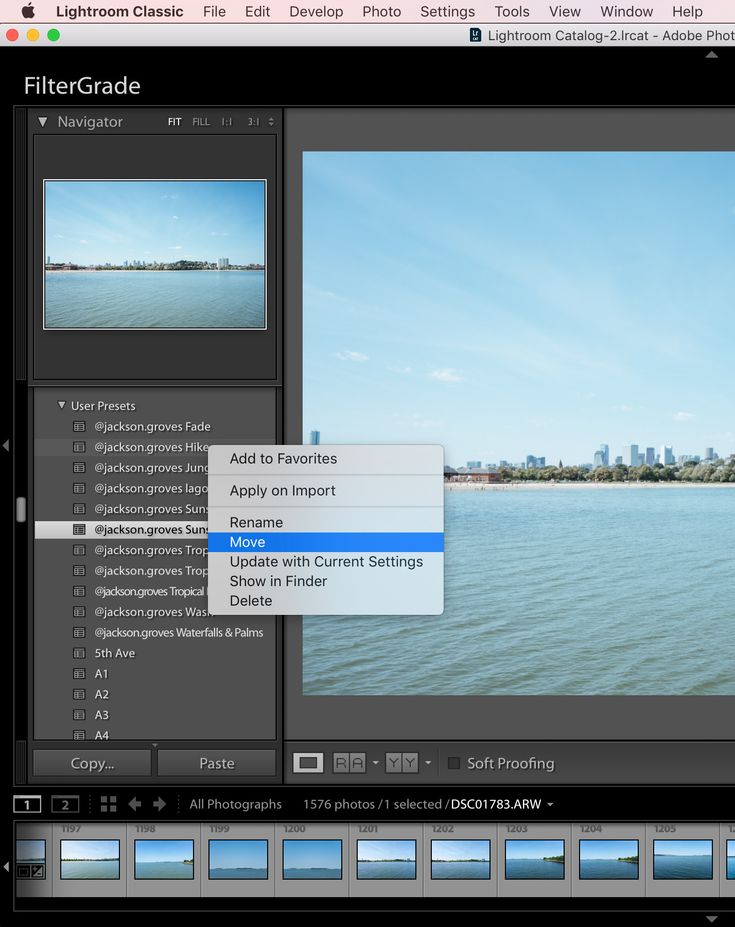Open the Before/After options dropdown arrow

click(x=428, y=763)
